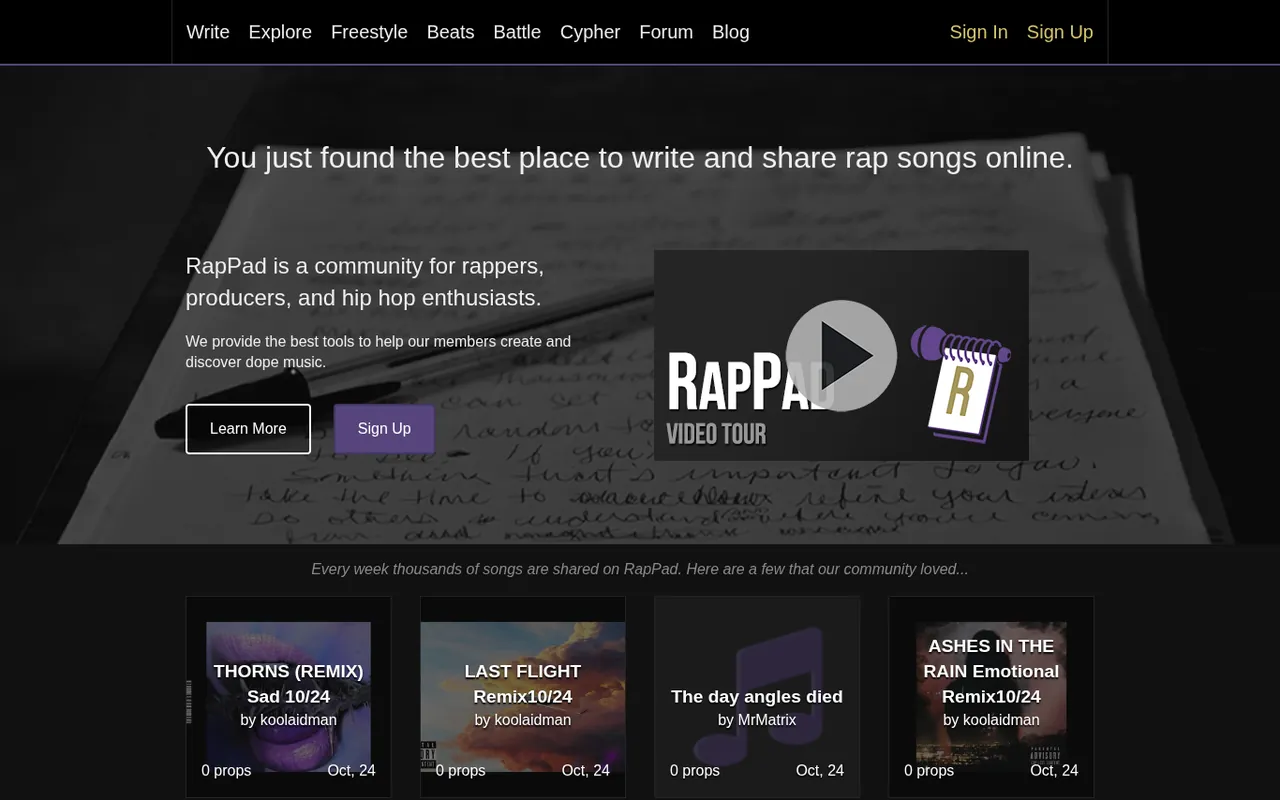
Task: Browse the Beats section
Action: pyautogui.click(x=450, y=32)
